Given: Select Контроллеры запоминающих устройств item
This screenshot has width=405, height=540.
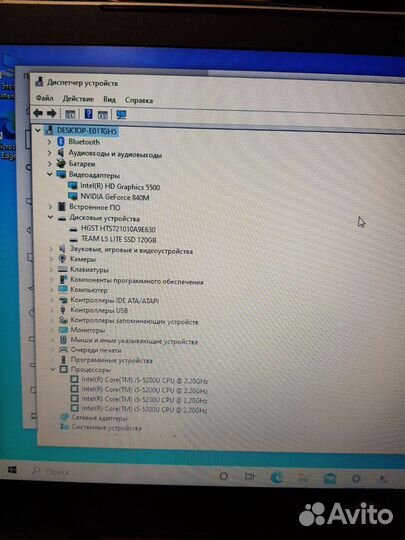Looking at the screenshot, I should pyautogui.click(x=134, y=321).
